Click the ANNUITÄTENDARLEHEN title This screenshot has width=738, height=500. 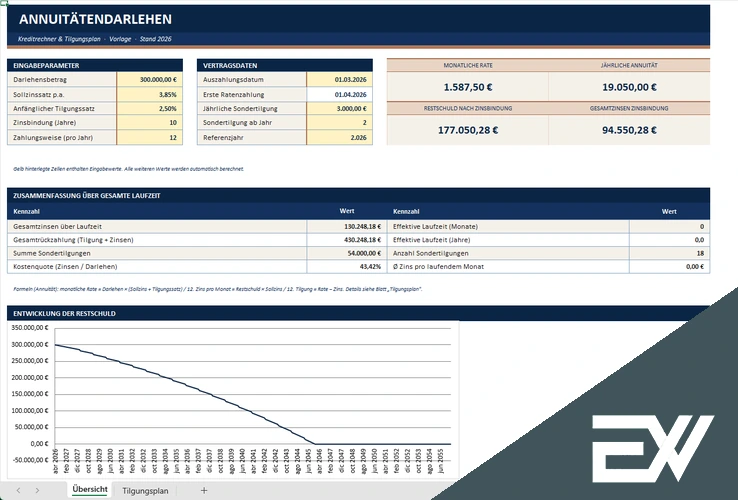tap(96, 19)
